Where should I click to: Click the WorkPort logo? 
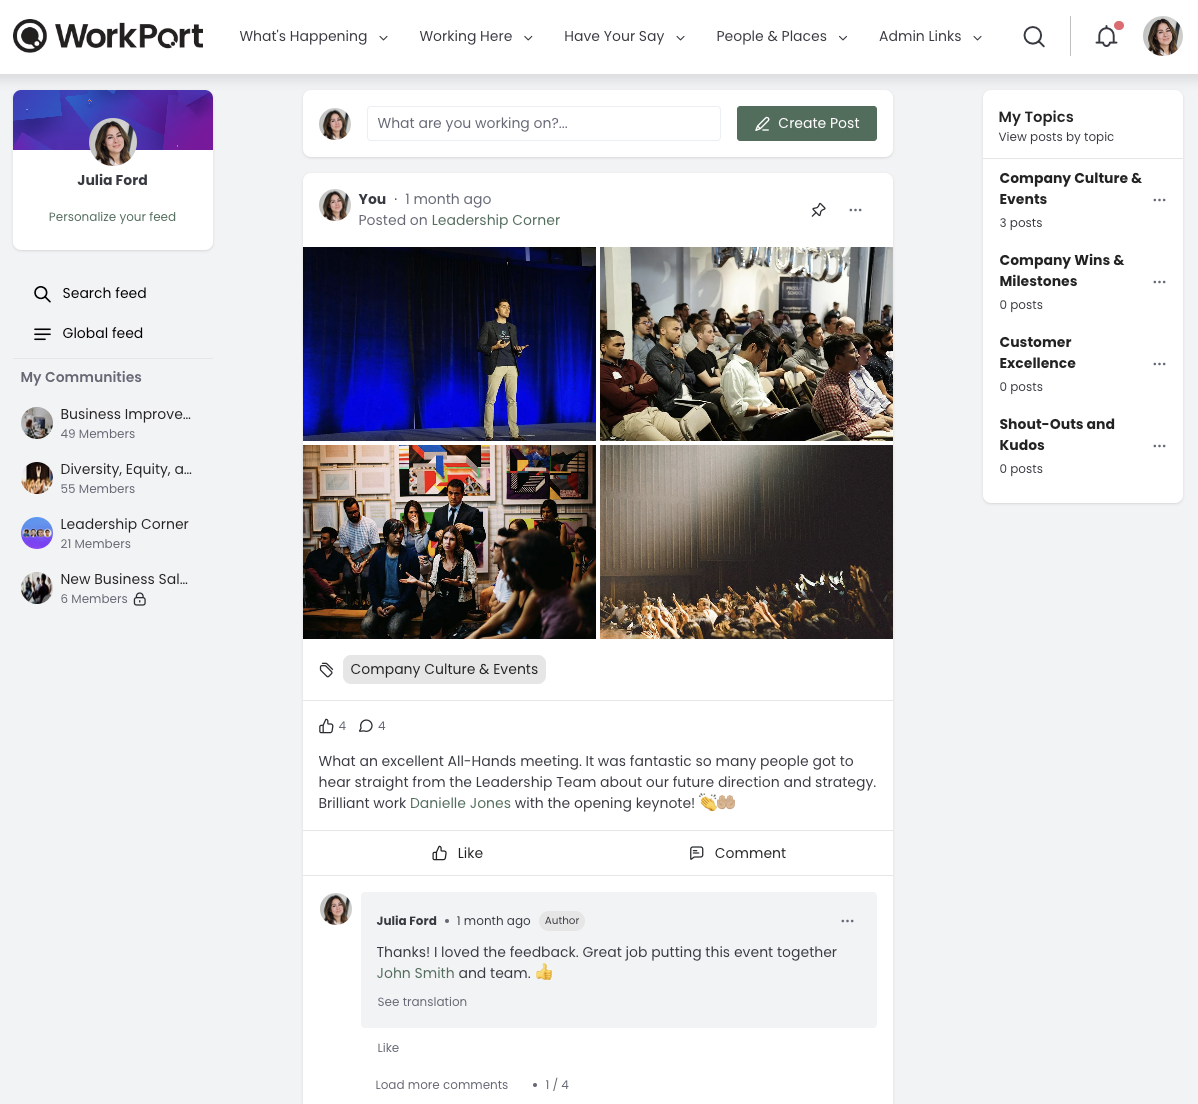(x=108, y=36)
